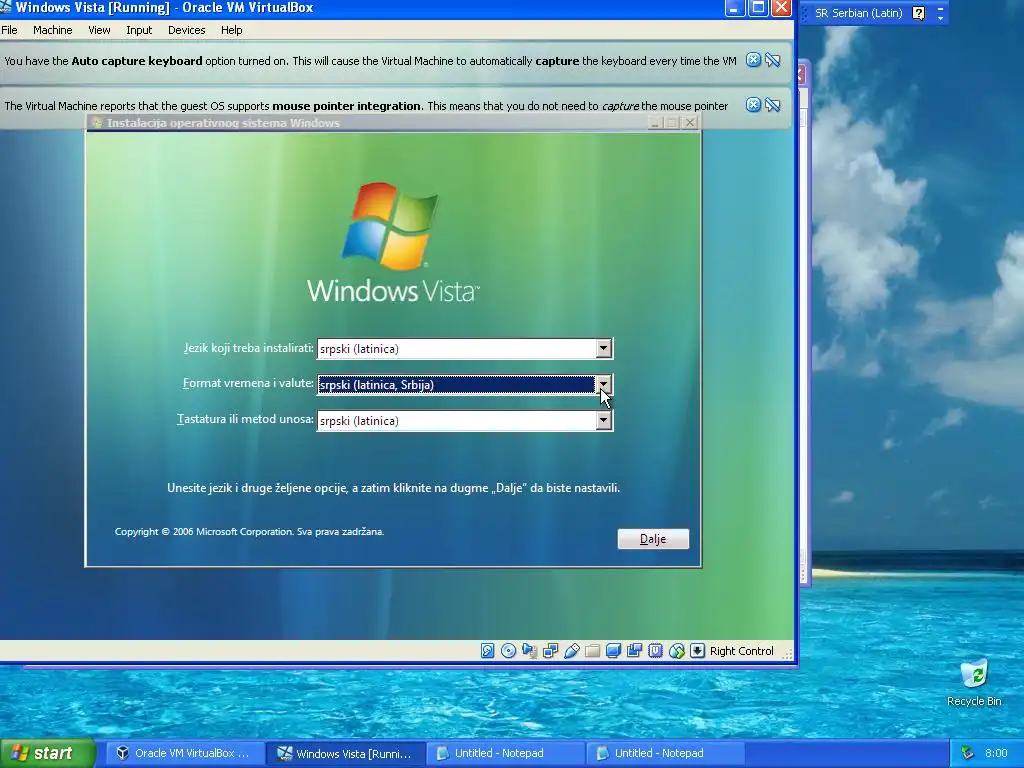Open the Machine menu
The image size is (1024, 768).
click(53, 30)
